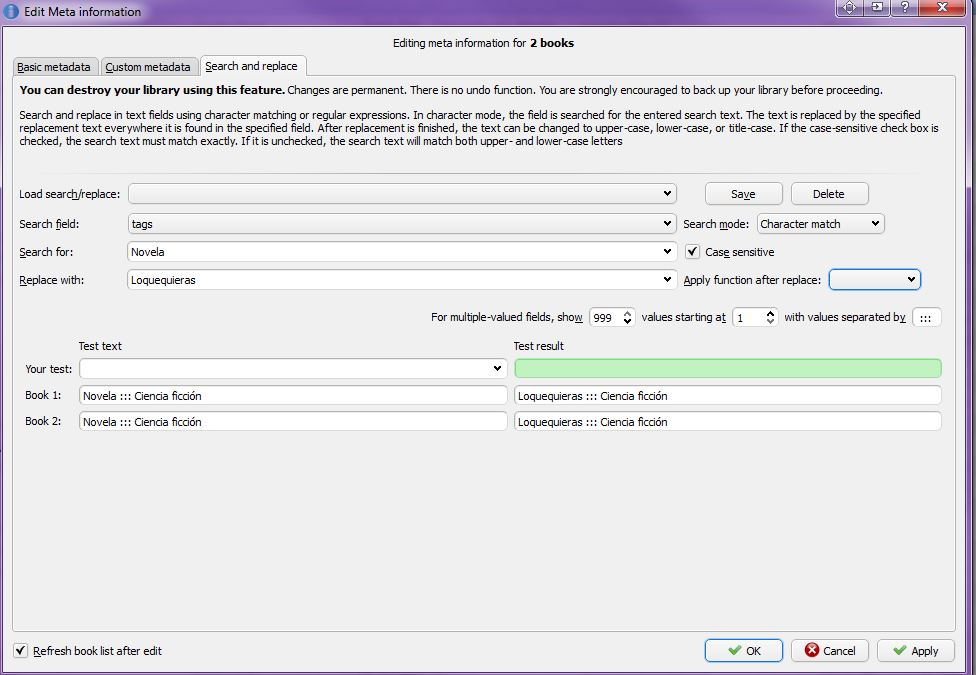Click the Apply button with green check
This screenshot has width=976, height=675.
(916, 651)
